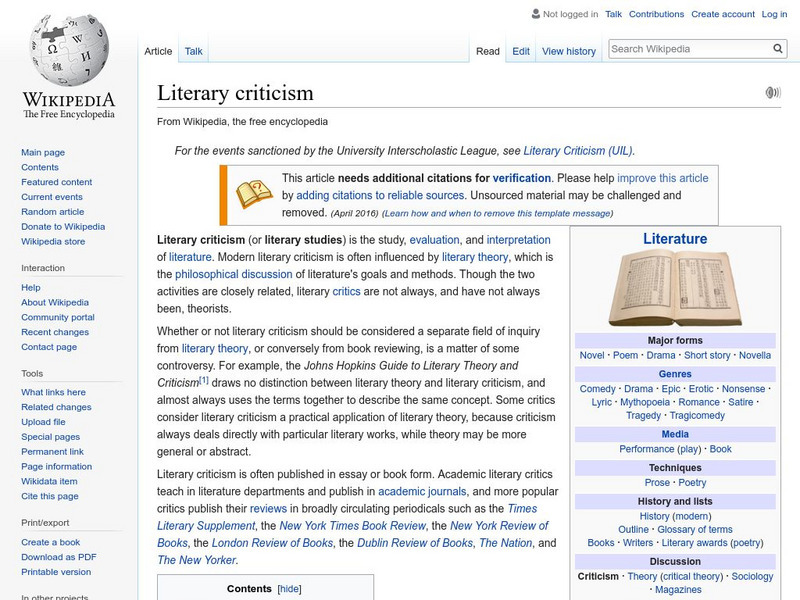Select the Read view tab
Viewport: 800px width, 600px height.
[x=488, y=51]
